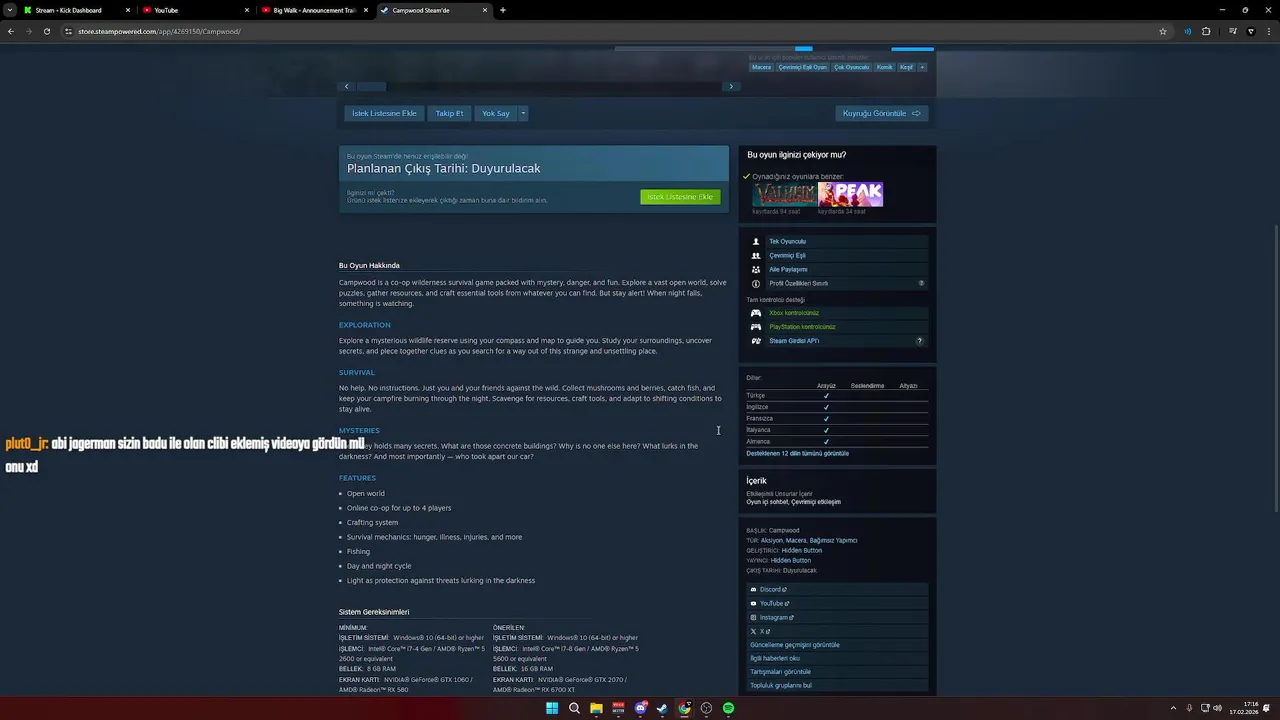Open help for Steam Girdisi API'ı
This screenshot has width=1280, height=720.
(x=920, y=341)
